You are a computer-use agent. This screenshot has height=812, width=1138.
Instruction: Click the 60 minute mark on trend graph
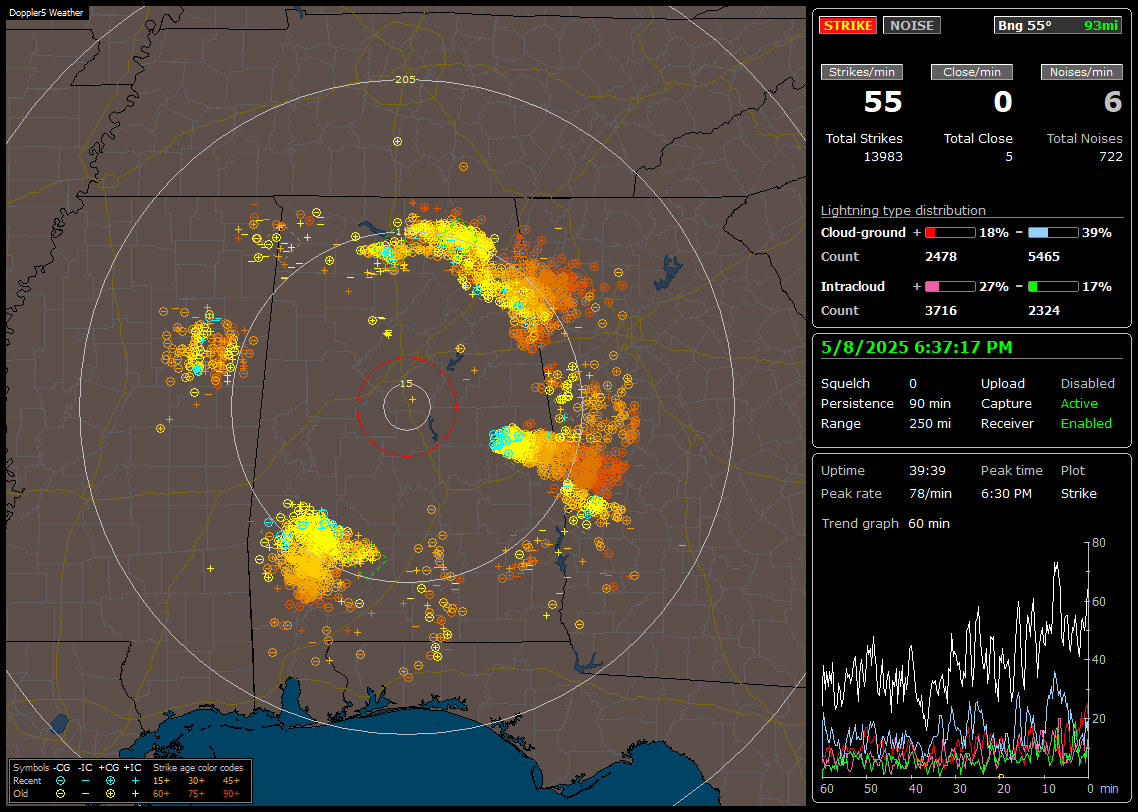(x=827, y=789)
